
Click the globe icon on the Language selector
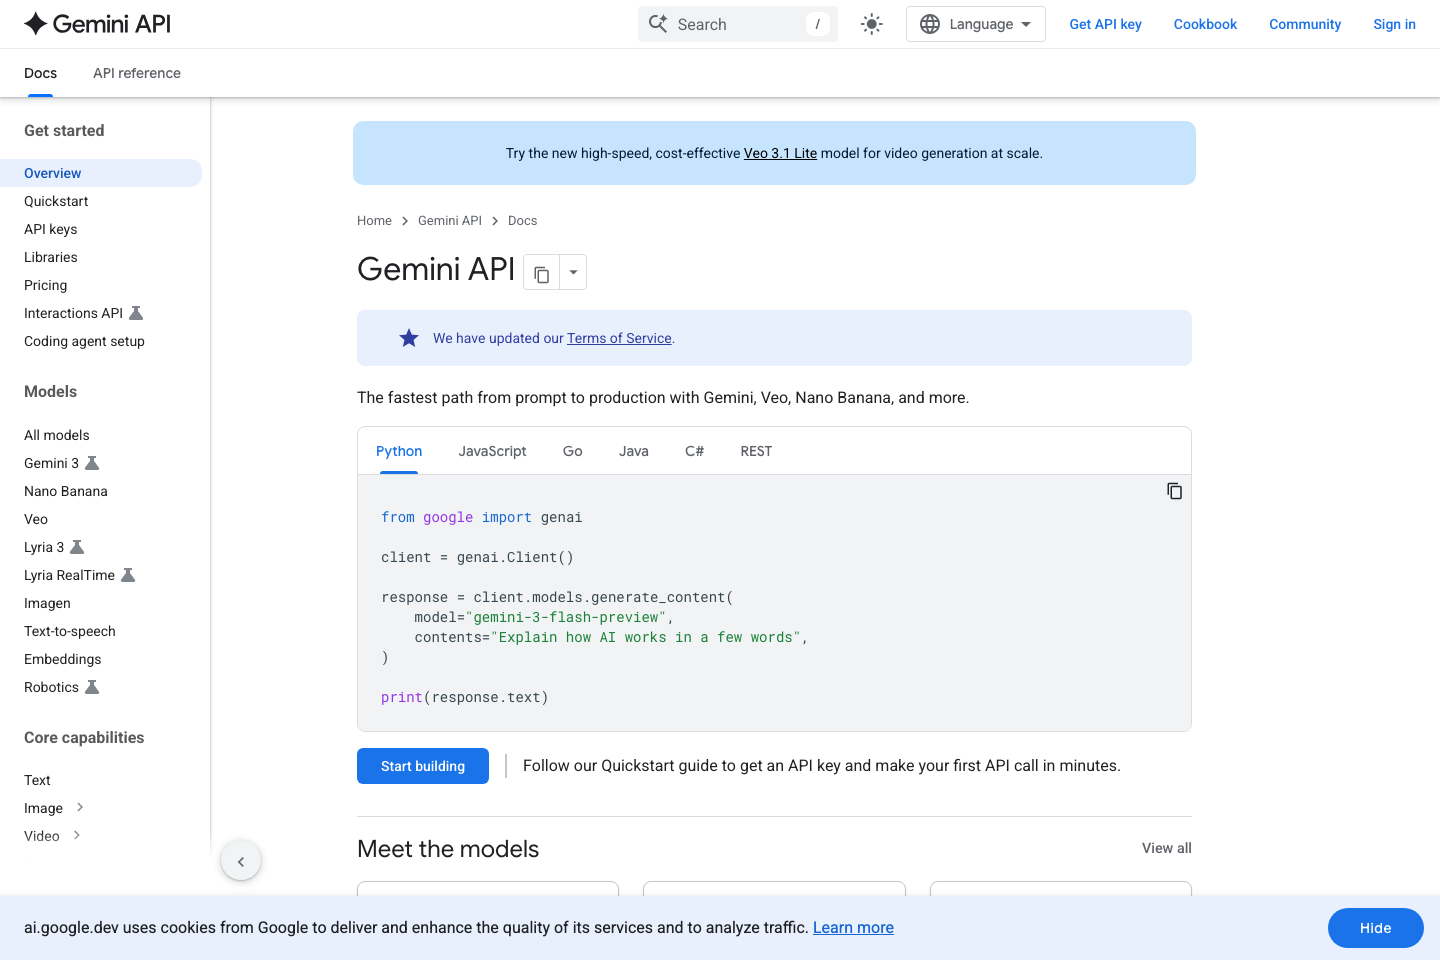pyautogui.click(x=931, y=23)
